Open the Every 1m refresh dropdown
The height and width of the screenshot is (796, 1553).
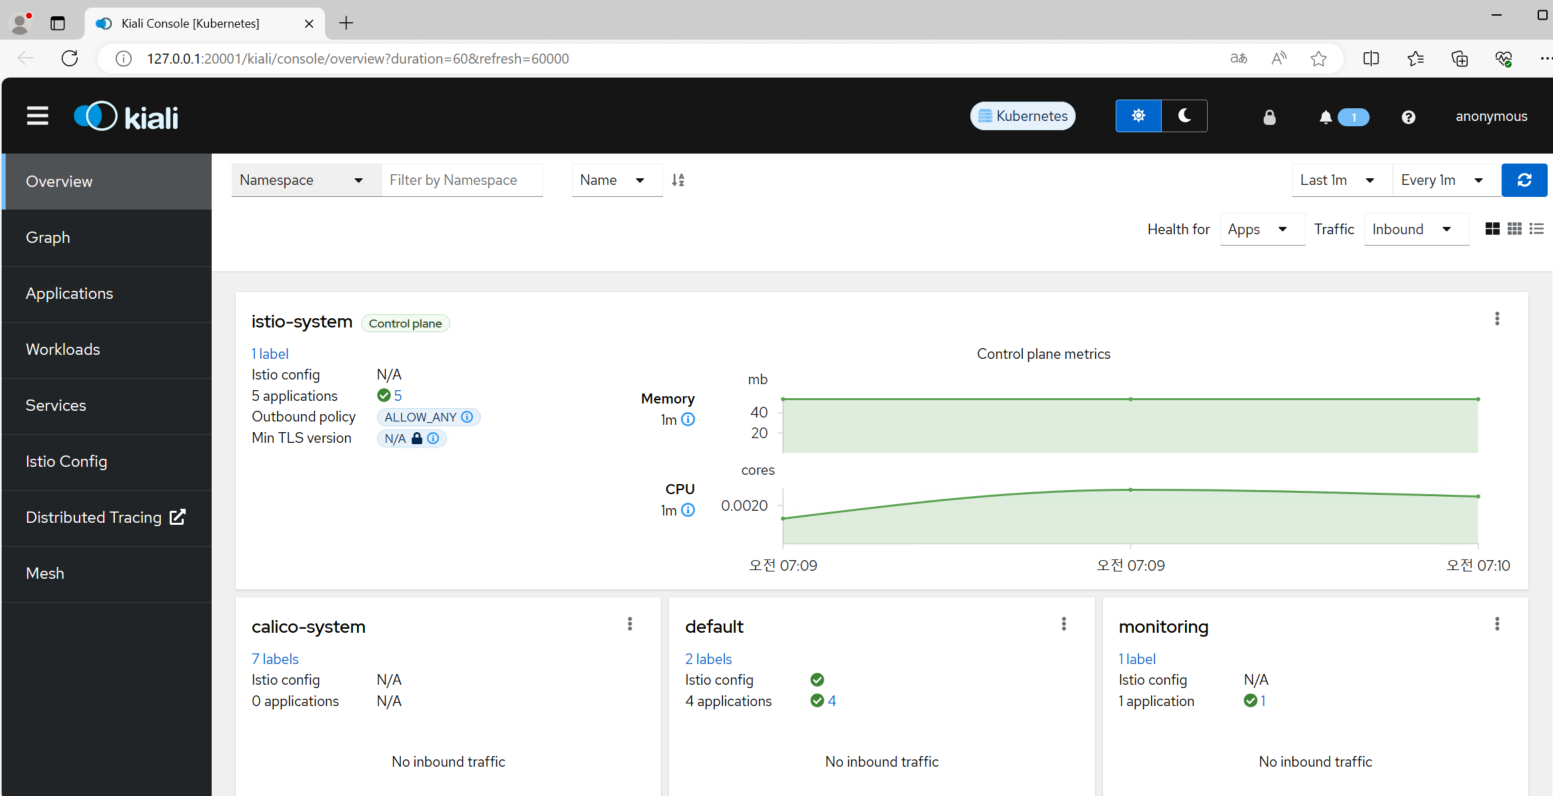pyautogui.click(x=1446, y=180)
